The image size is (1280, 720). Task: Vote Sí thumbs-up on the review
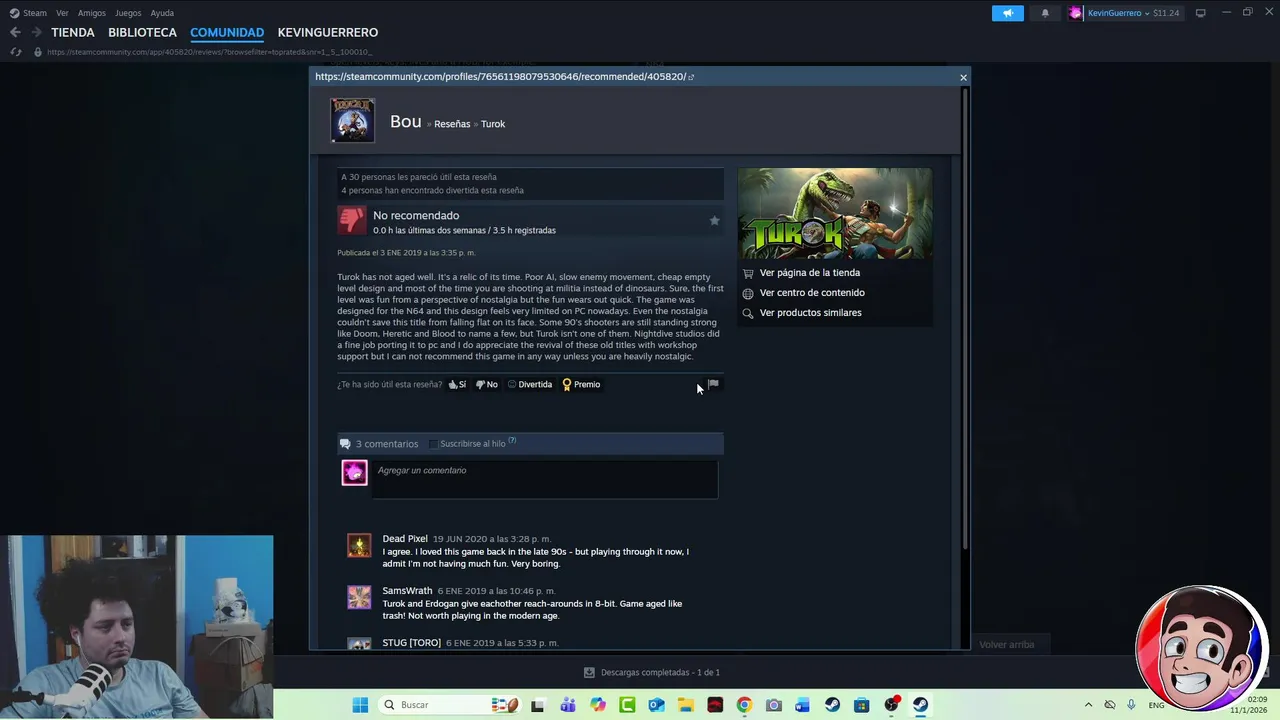(x=457, y=385)
